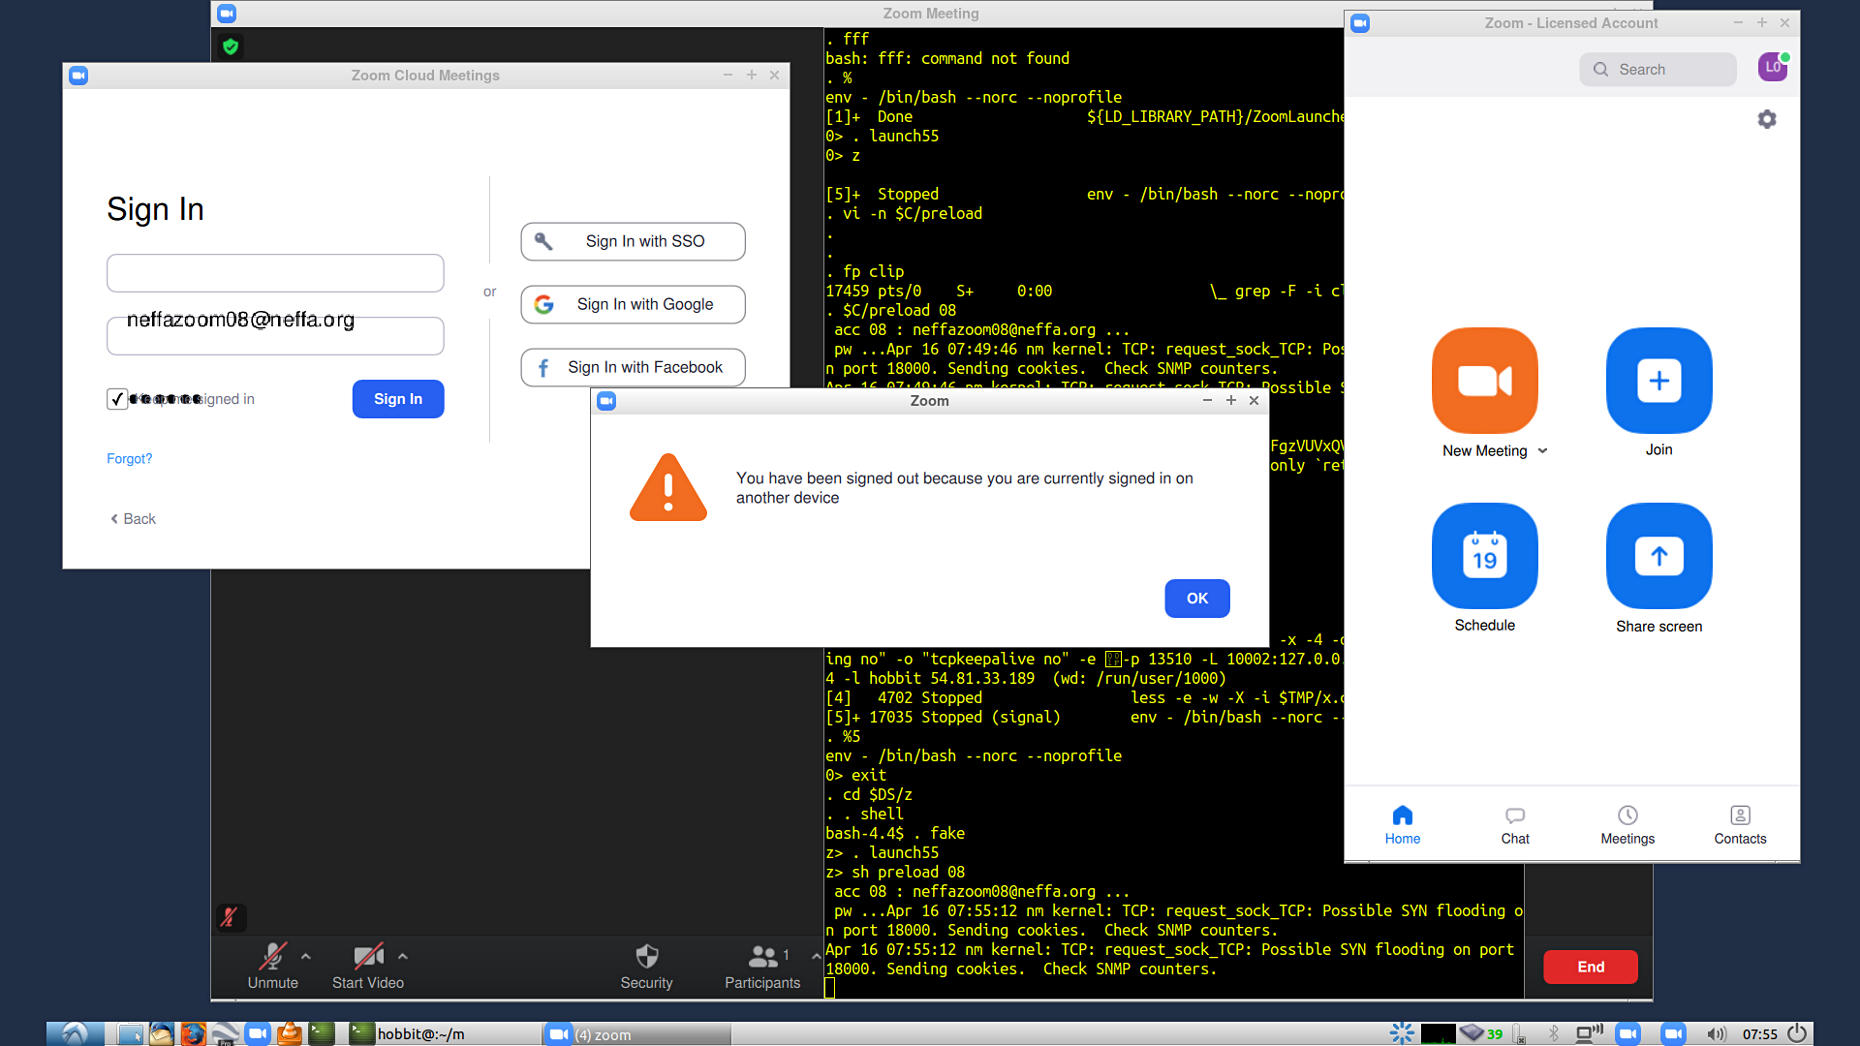Expand audio options arrow next to Unmute

[306, 956]
